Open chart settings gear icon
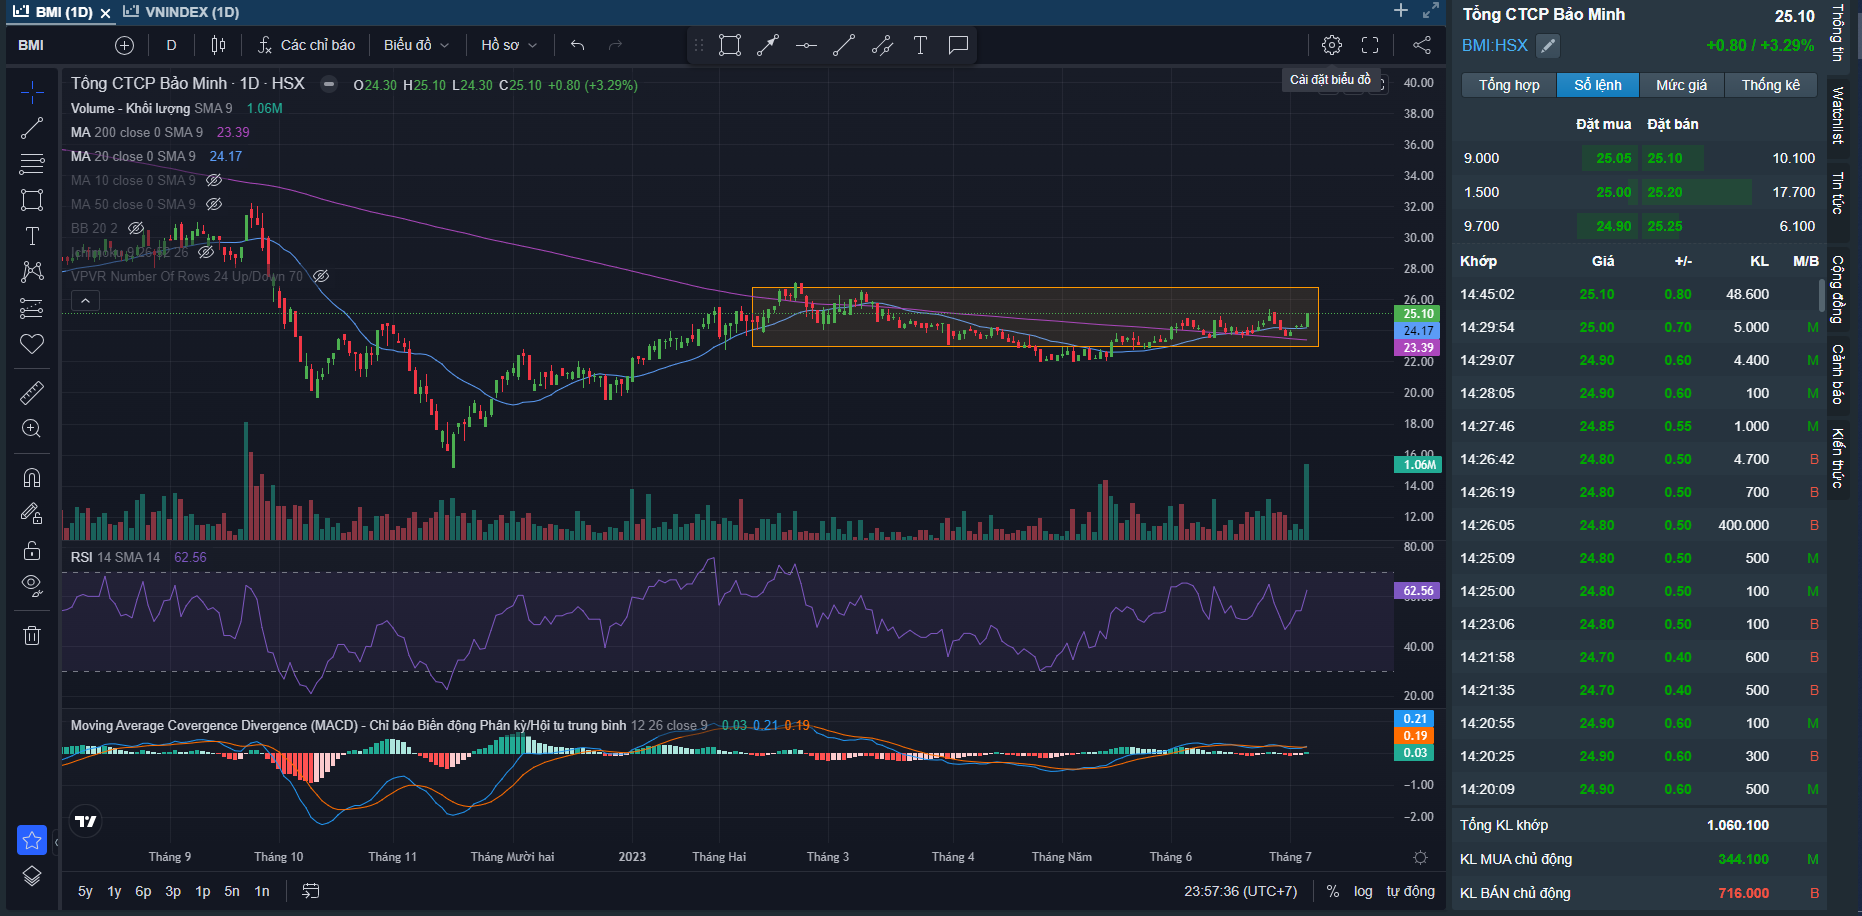The height and width of the screenshot is (916, 1862). pyautogui.click(x=1331, y=45)
